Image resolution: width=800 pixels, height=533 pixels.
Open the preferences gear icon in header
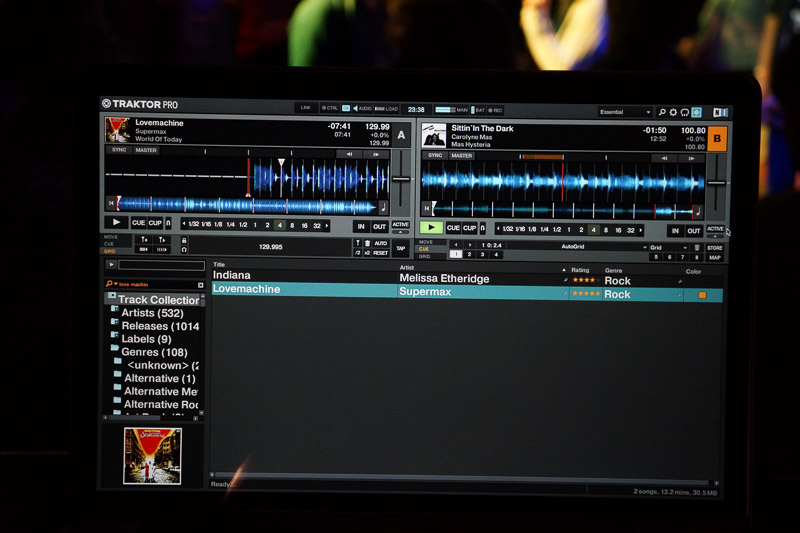[673, 112]
